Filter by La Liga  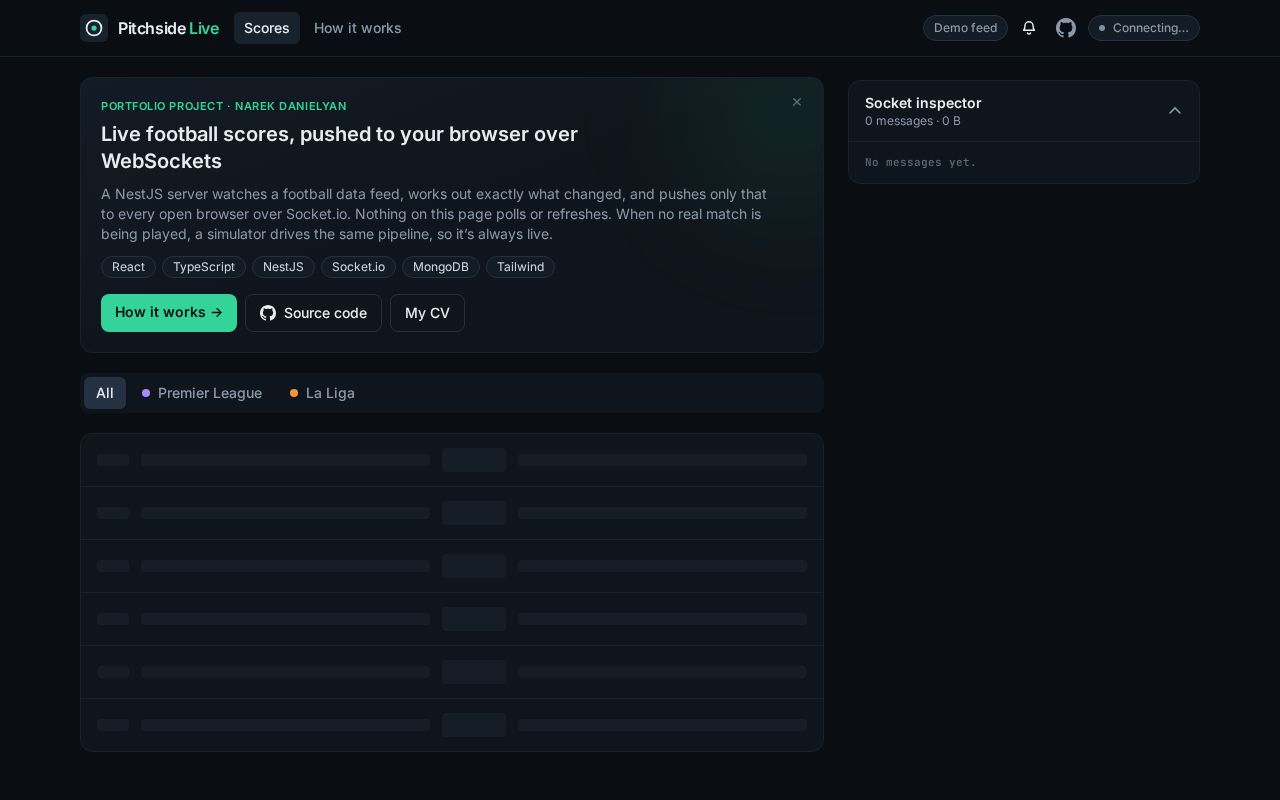pyautogui.click(x=322, y=393)
